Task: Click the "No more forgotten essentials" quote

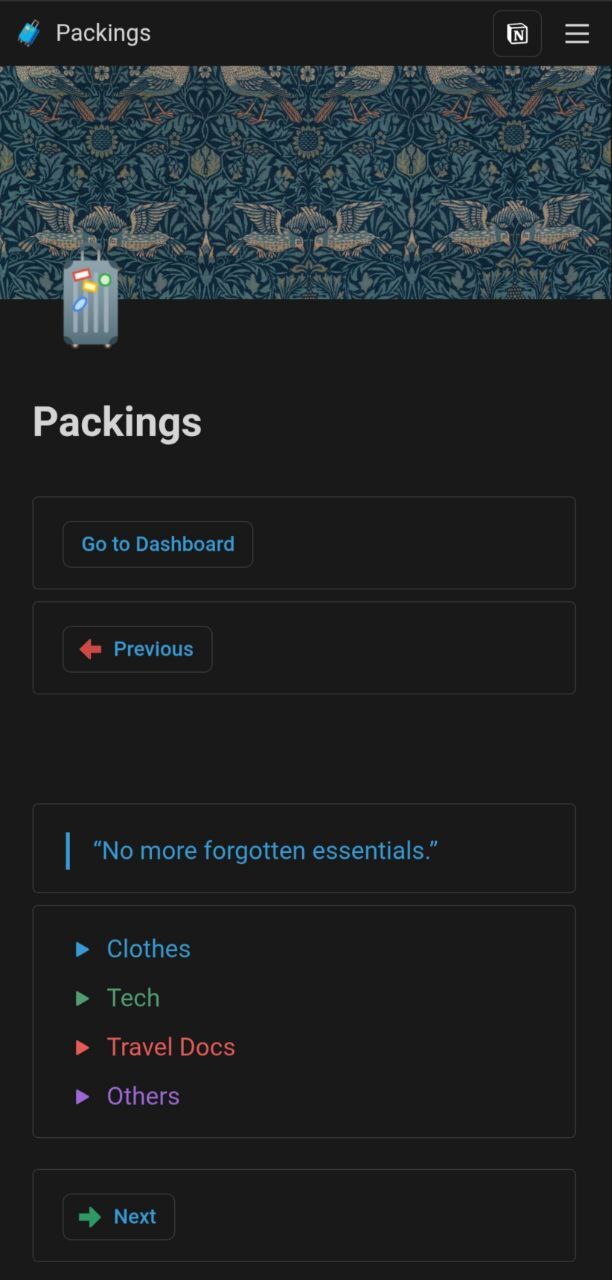Action: [265, 851]
